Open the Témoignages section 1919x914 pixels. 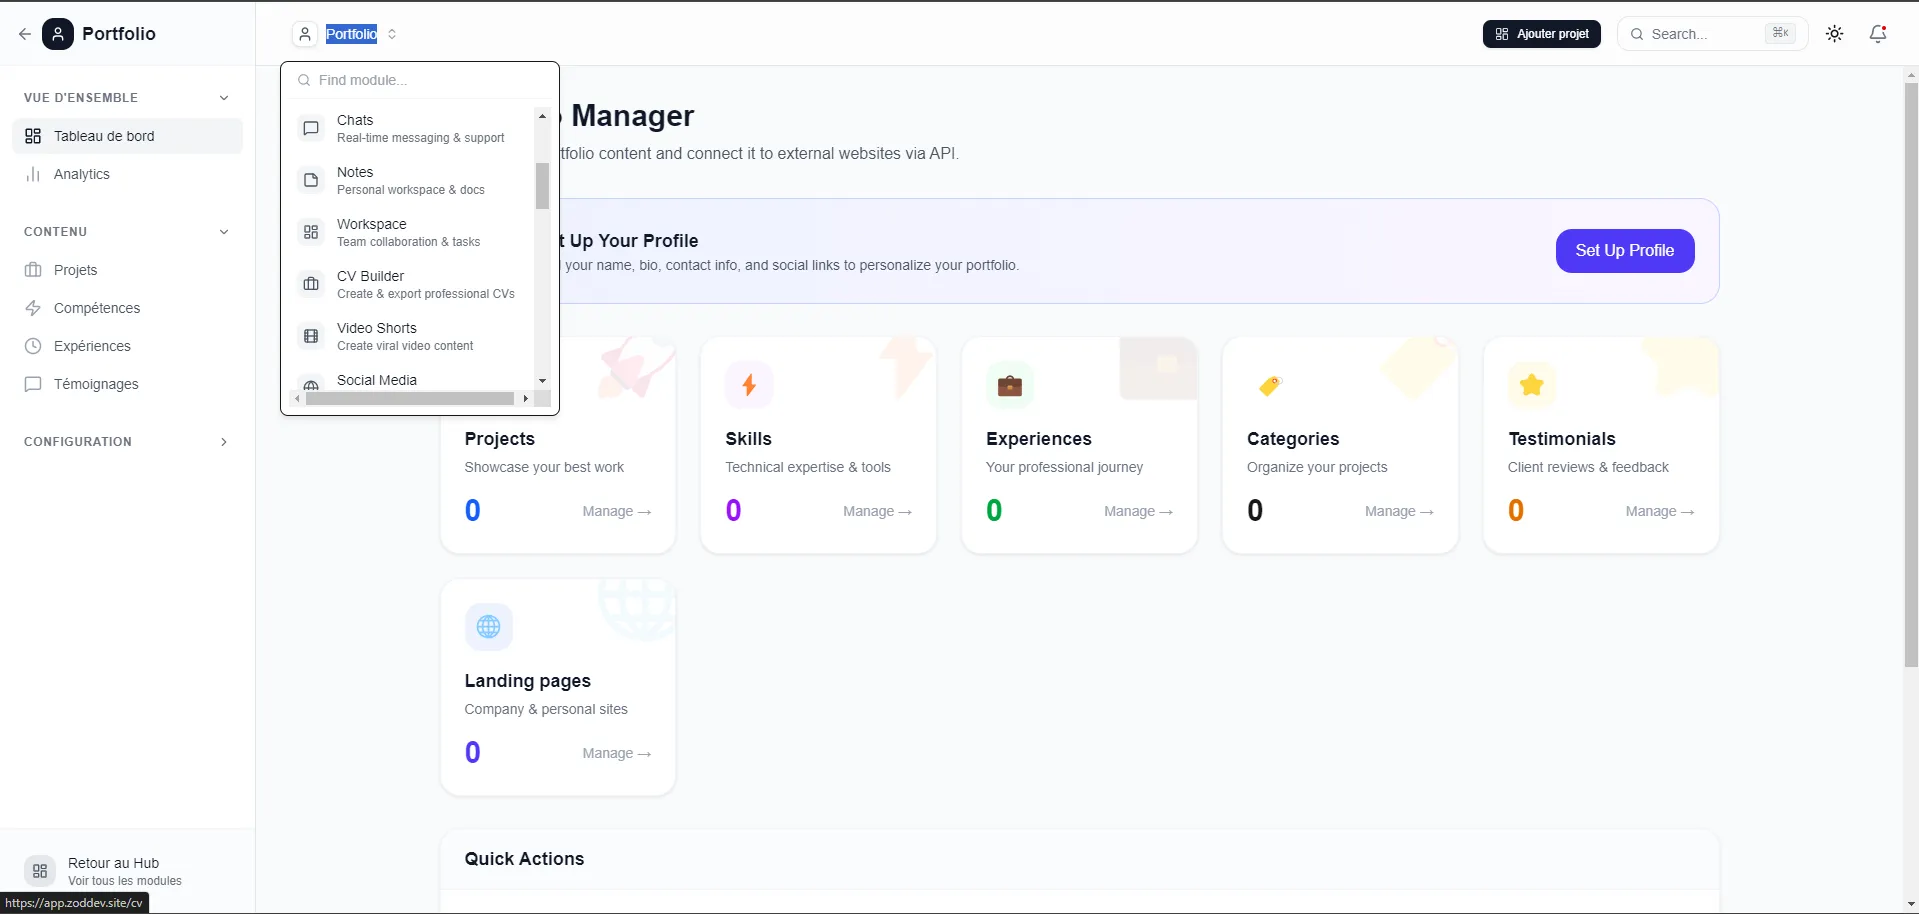click(95, 384)
